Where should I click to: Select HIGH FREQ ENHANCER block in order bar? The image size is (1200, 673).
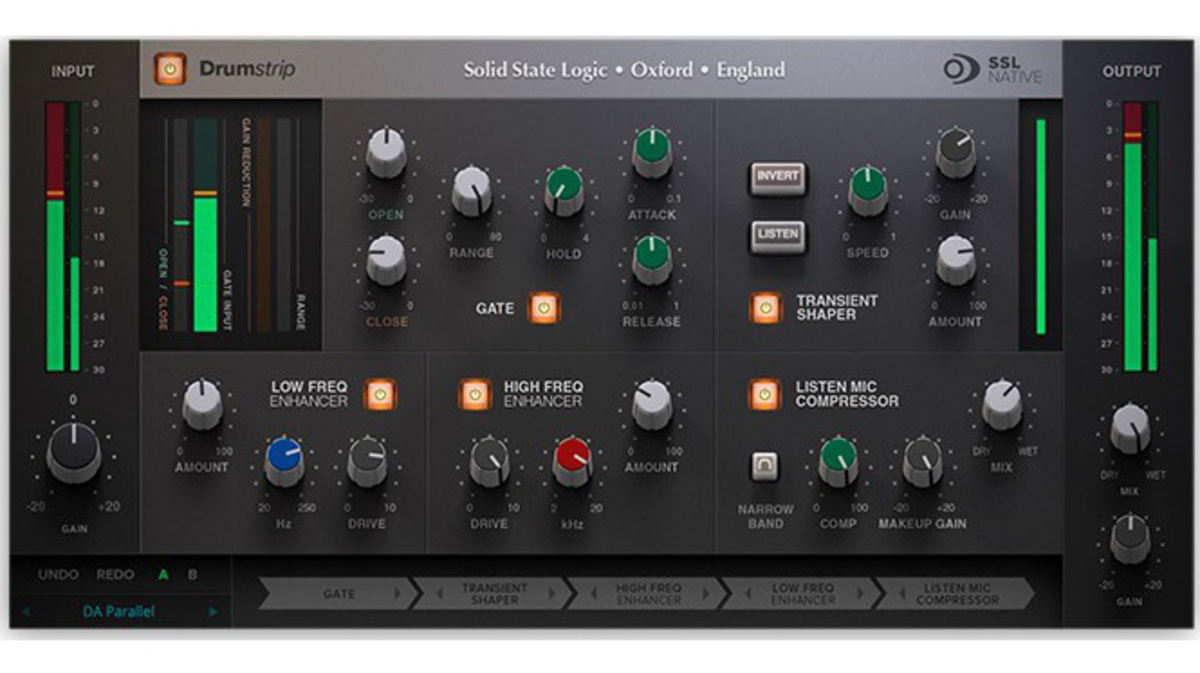[648, 594]
